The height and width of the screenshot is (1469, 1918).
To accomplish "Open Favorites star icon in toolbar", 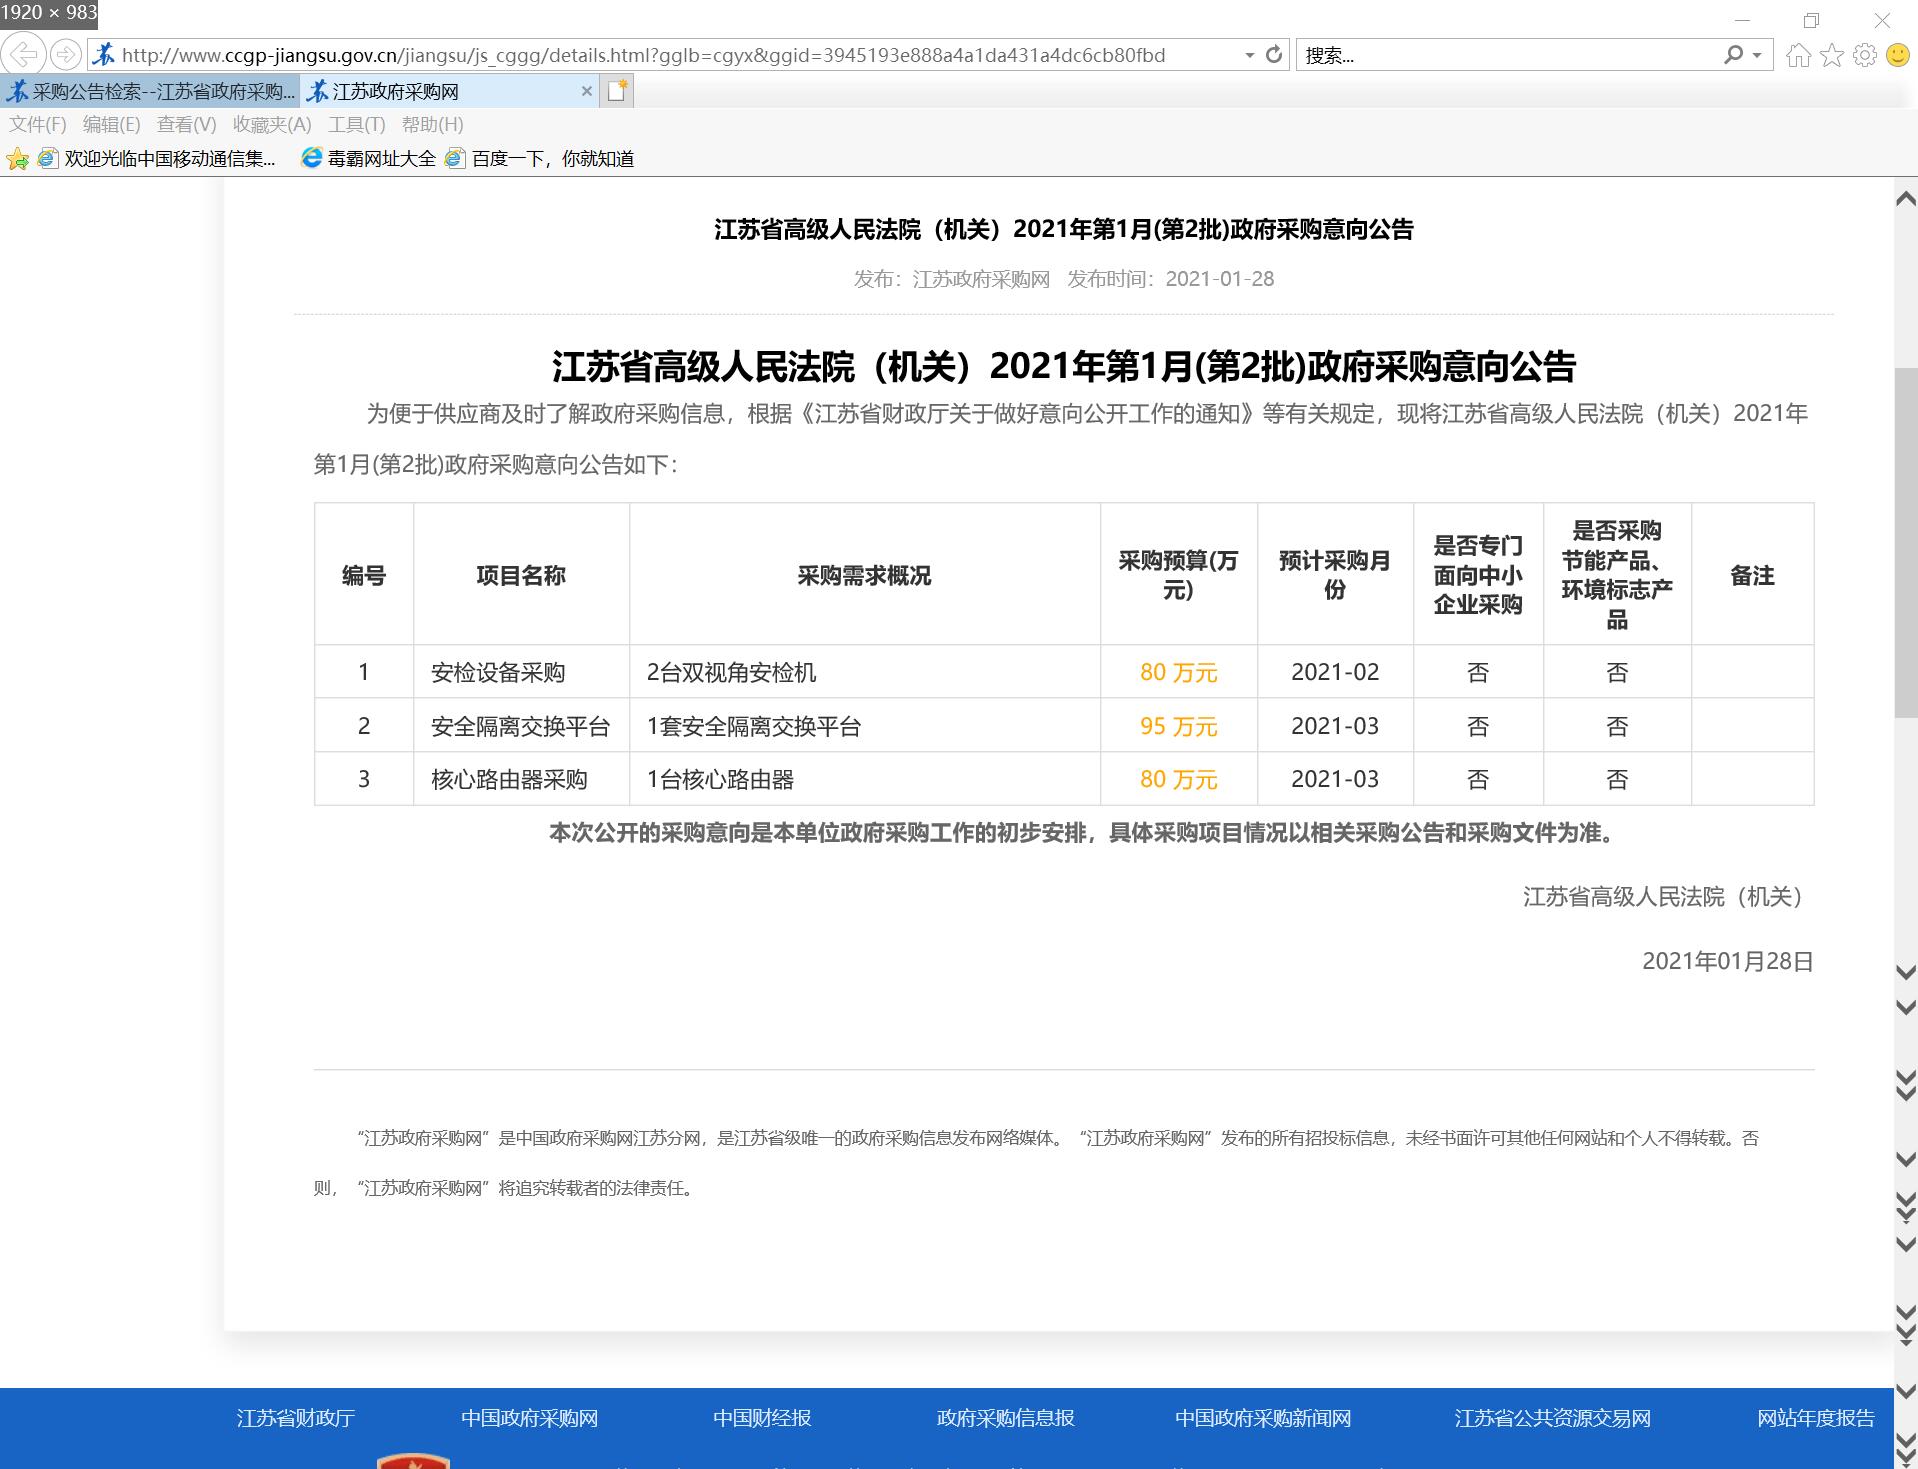I will tap(1831, 55).
